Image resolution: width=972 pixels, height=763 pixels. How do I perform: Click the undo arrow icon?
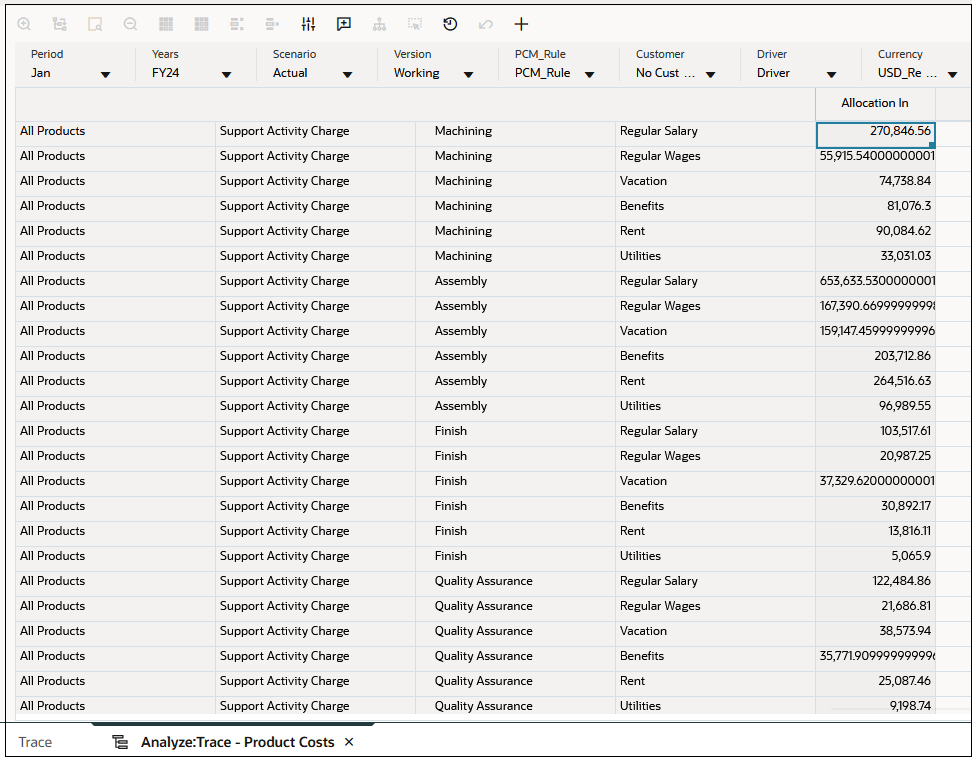pos(486,24)
